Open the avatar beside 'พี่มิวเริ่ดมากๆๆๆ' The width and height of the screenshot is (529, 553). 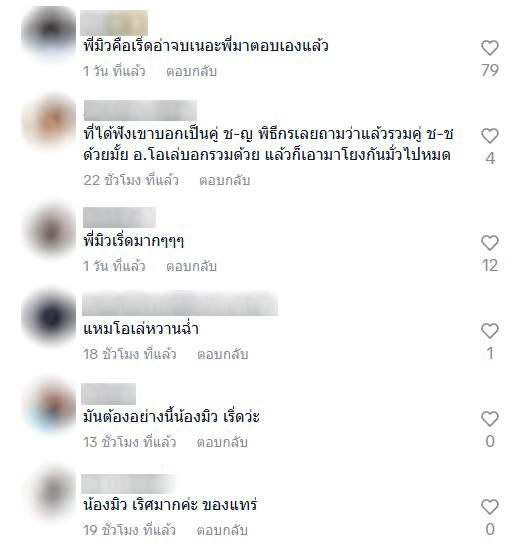point(49,229)
